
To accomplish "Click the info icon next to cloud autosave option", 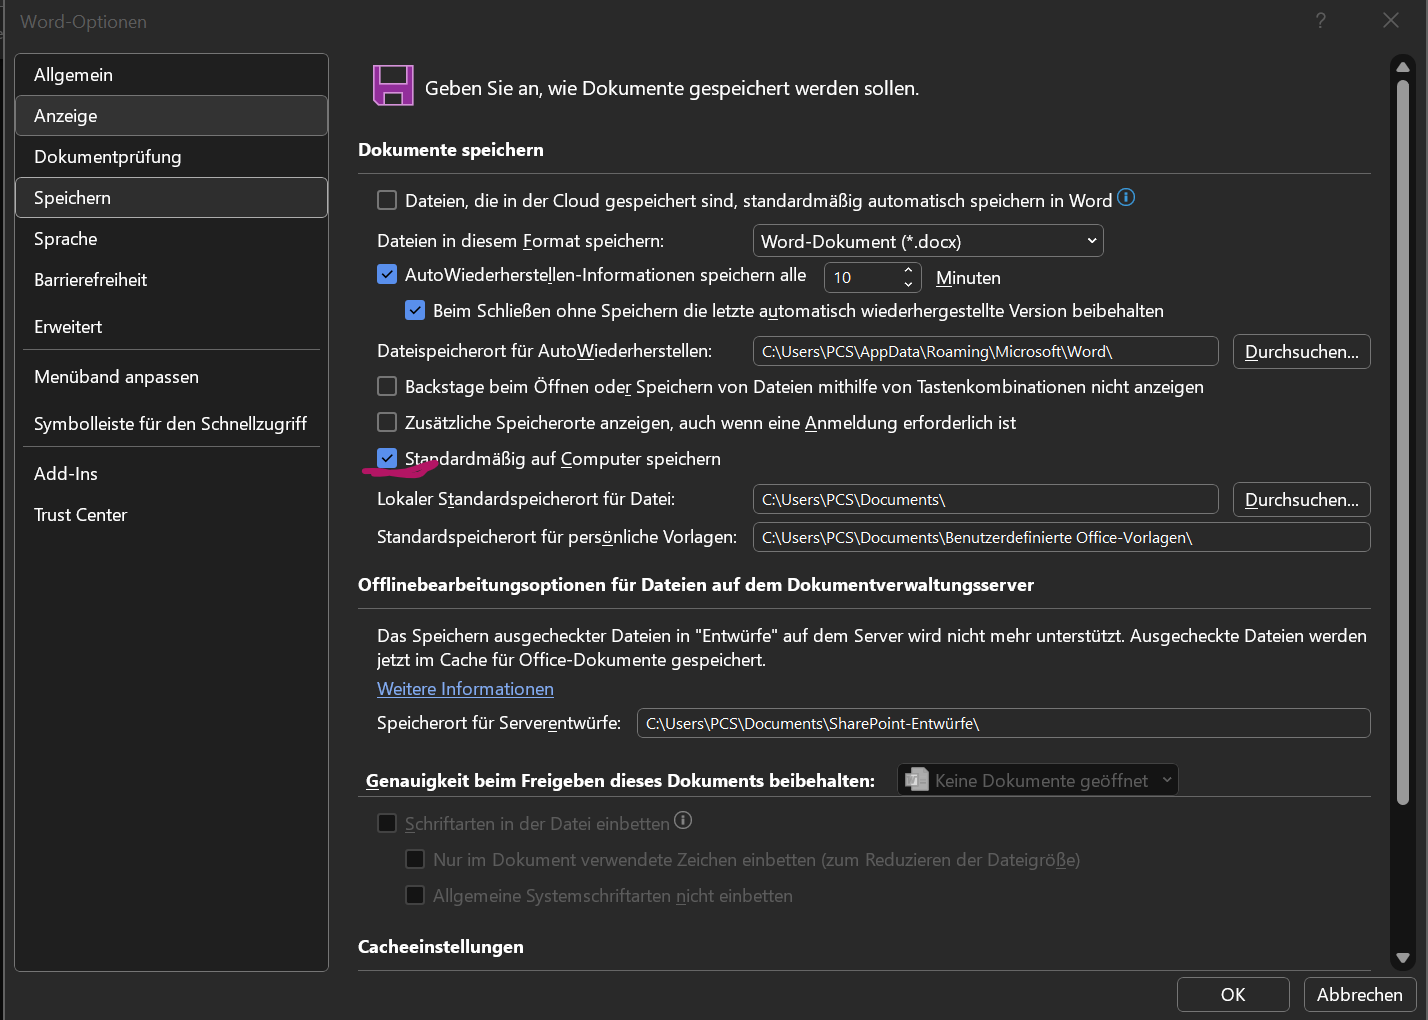I will (1126, 198).
